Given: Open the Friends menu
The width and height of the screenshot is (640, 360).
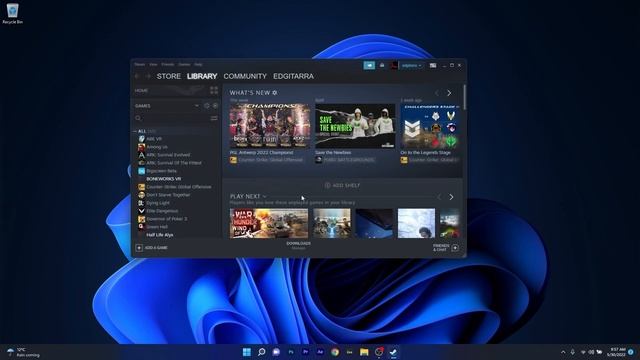Looking at the screenshot, I should click(167, 64).
